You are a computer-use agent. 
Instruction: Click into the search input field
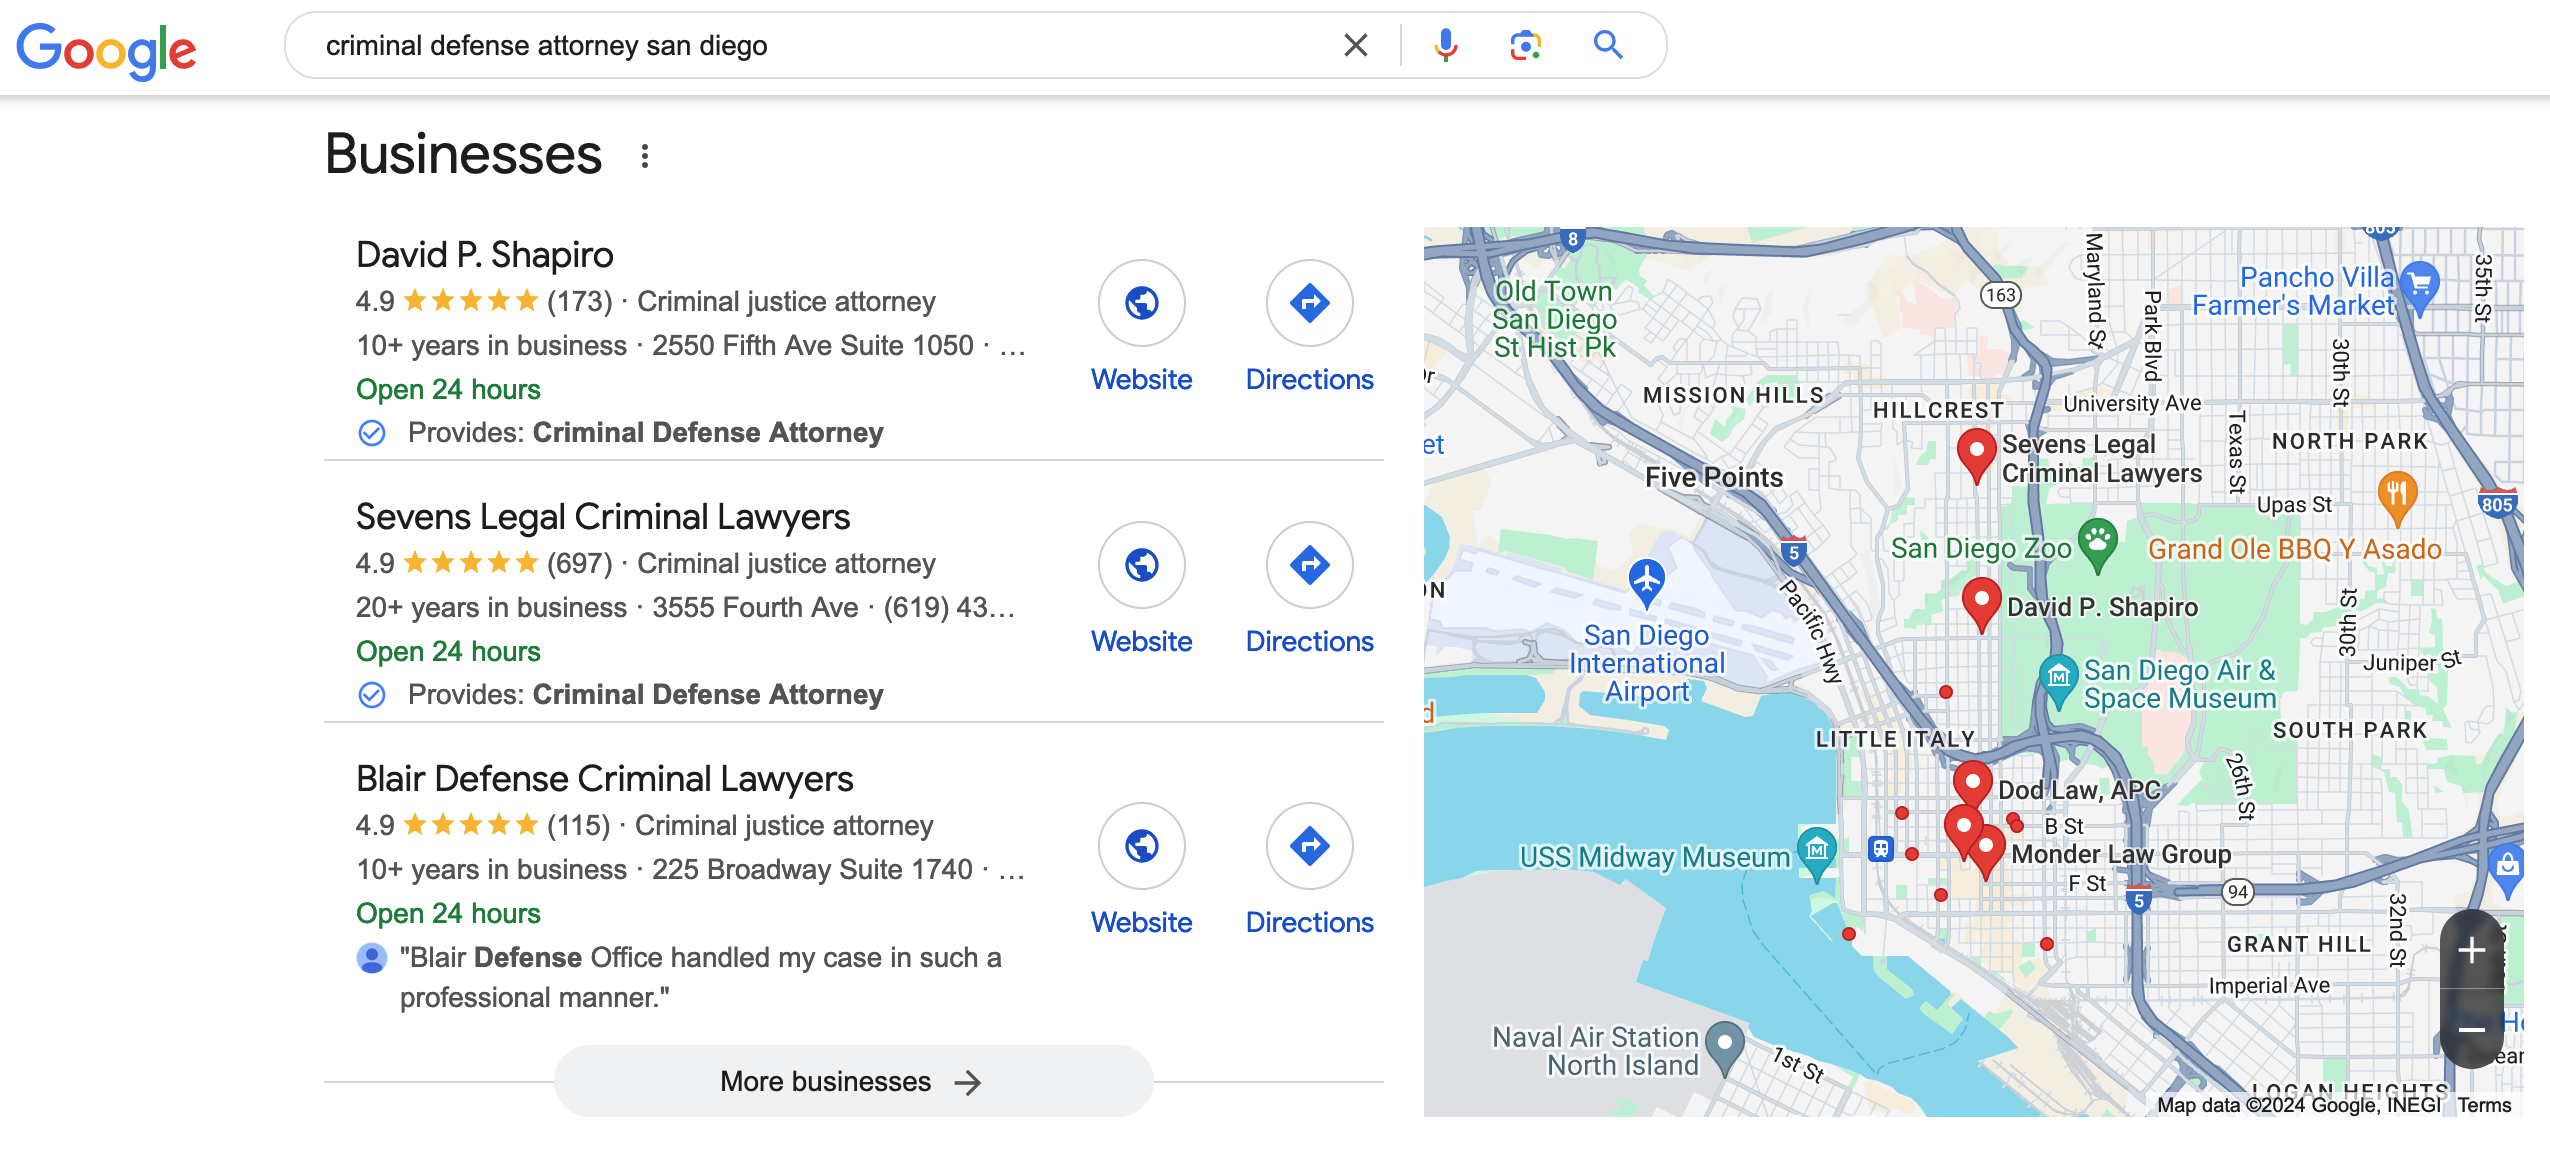pyautogui.click(x=820, y=45)
